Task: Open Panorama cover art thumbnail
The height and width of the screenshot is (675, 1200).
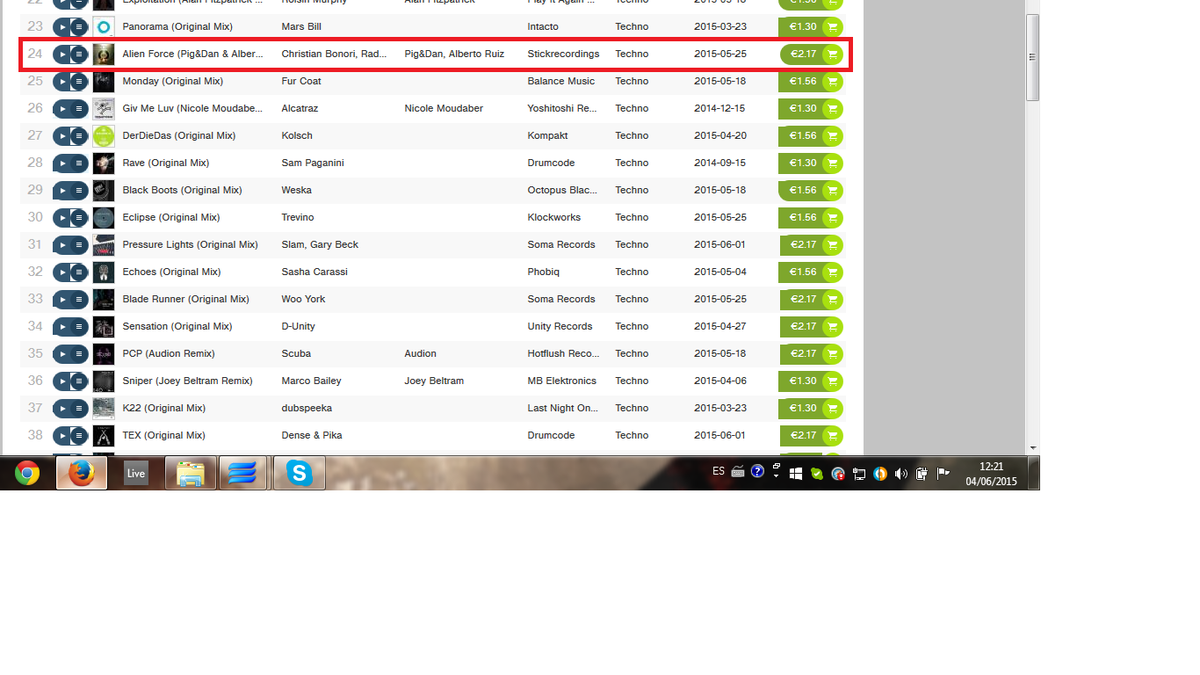Action: click(x=103, y=27)
